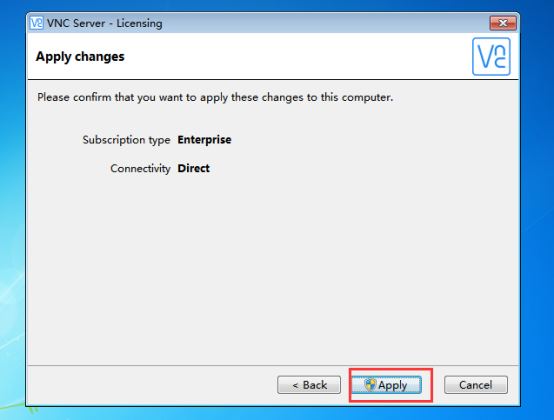Go back with the Back button
Viewport: 554px width, 420px height.
coord(309,385)
